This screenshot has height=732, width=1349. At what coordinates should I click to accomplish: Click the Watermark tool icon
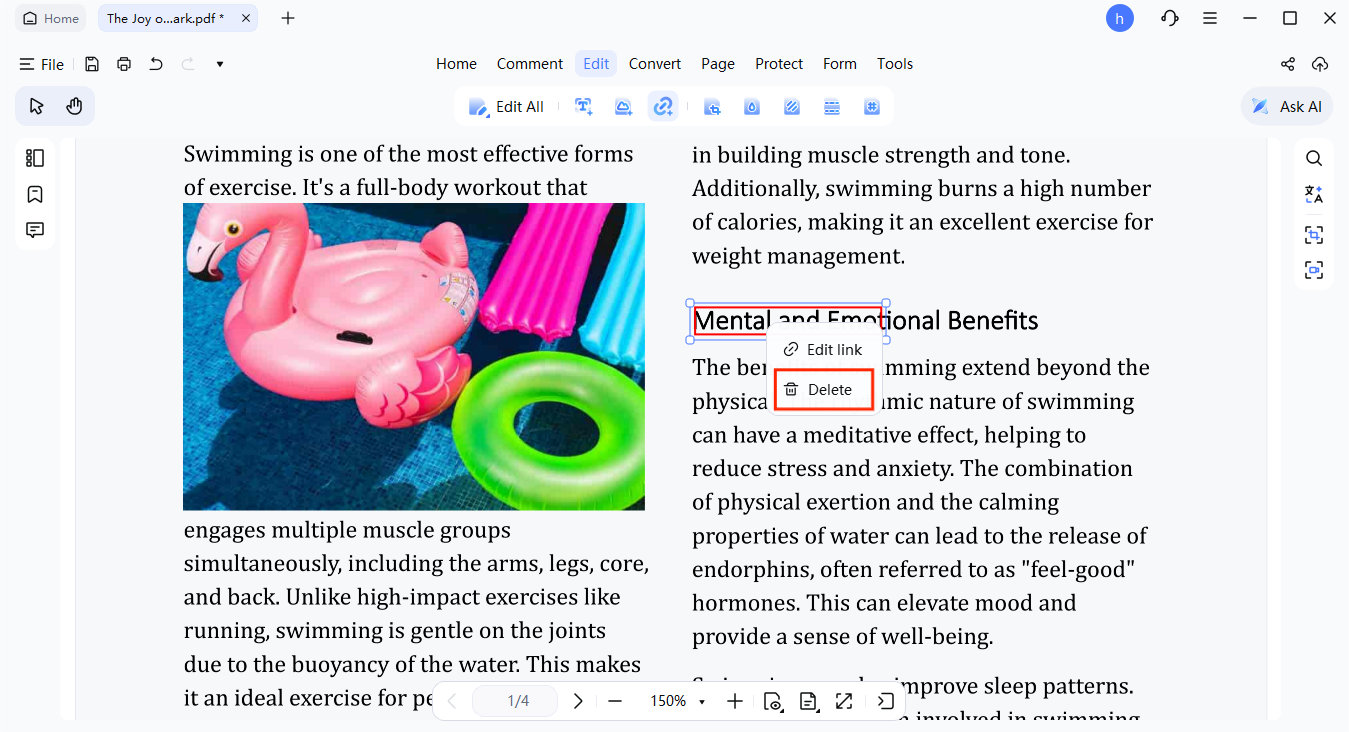[752, 107]
